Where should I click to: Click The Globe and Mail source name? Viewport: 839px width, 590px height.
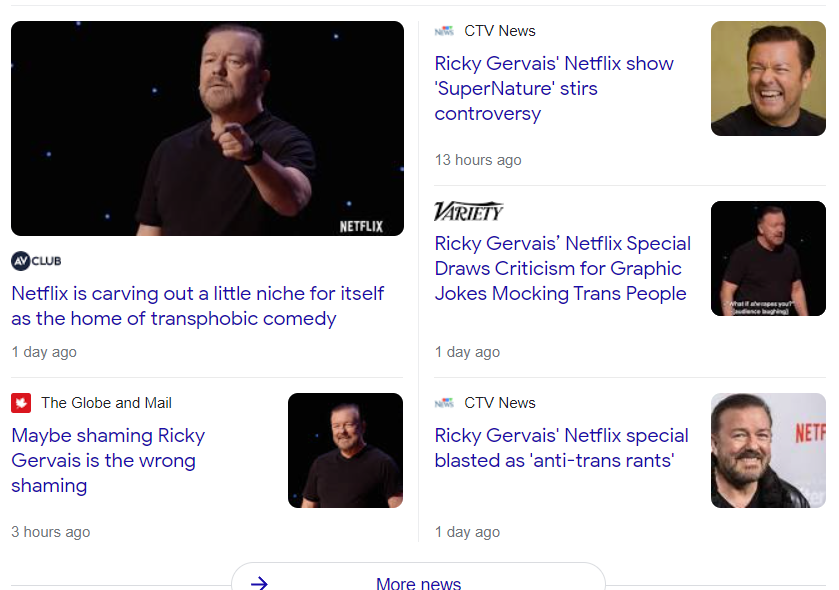tap(106, 403)
